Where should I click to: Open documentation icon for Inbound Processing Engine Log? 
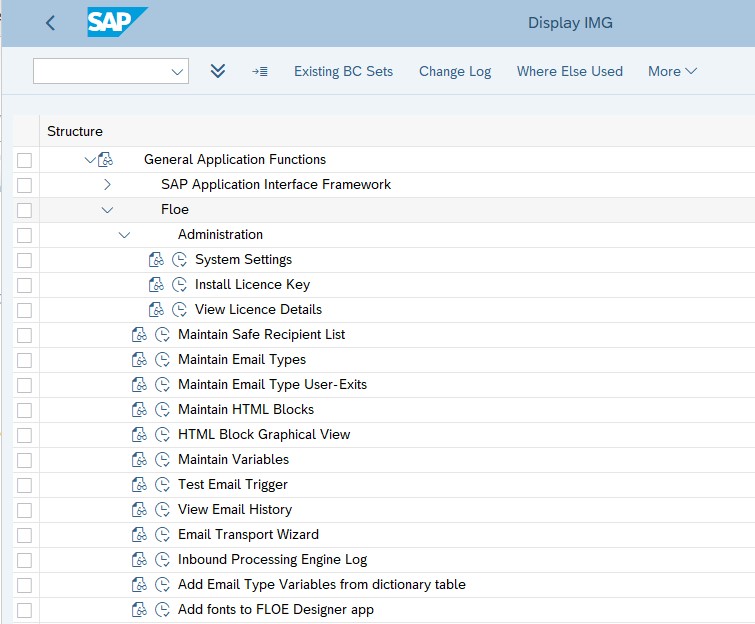[x=139, y=560]
